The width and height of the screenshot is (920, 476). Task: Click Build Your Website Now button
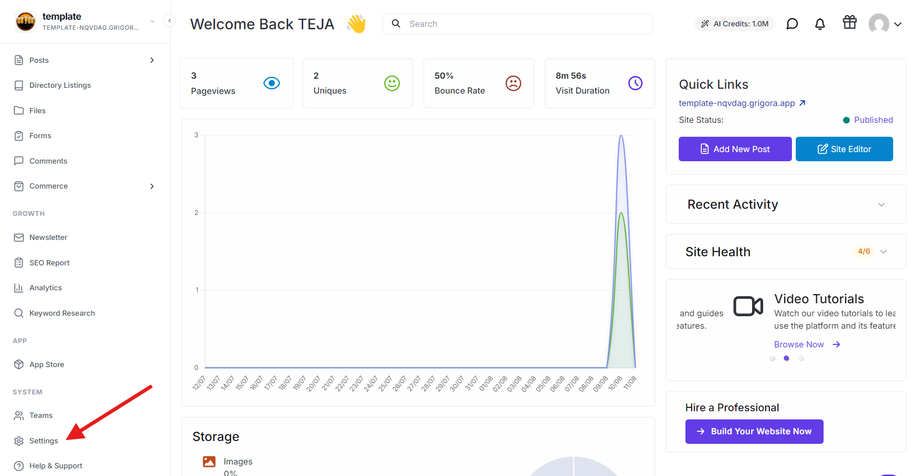754,431
